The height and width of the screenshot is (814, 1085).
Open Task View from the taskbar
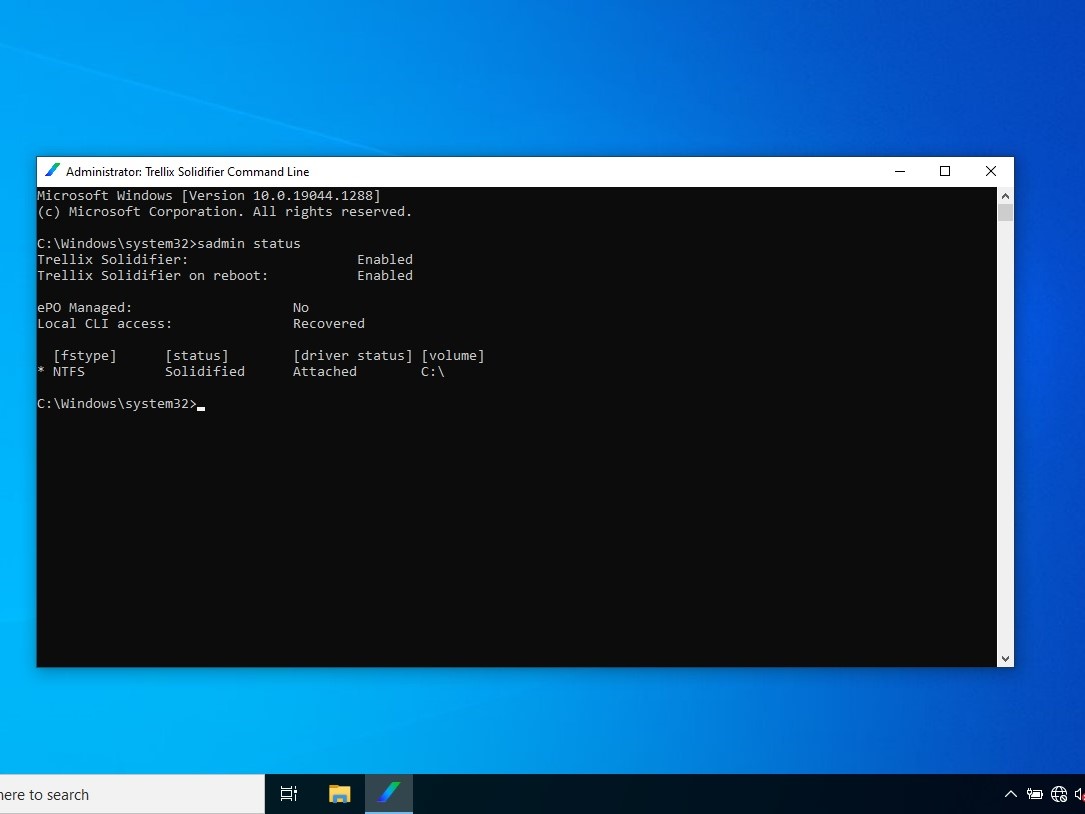[289, 794]
